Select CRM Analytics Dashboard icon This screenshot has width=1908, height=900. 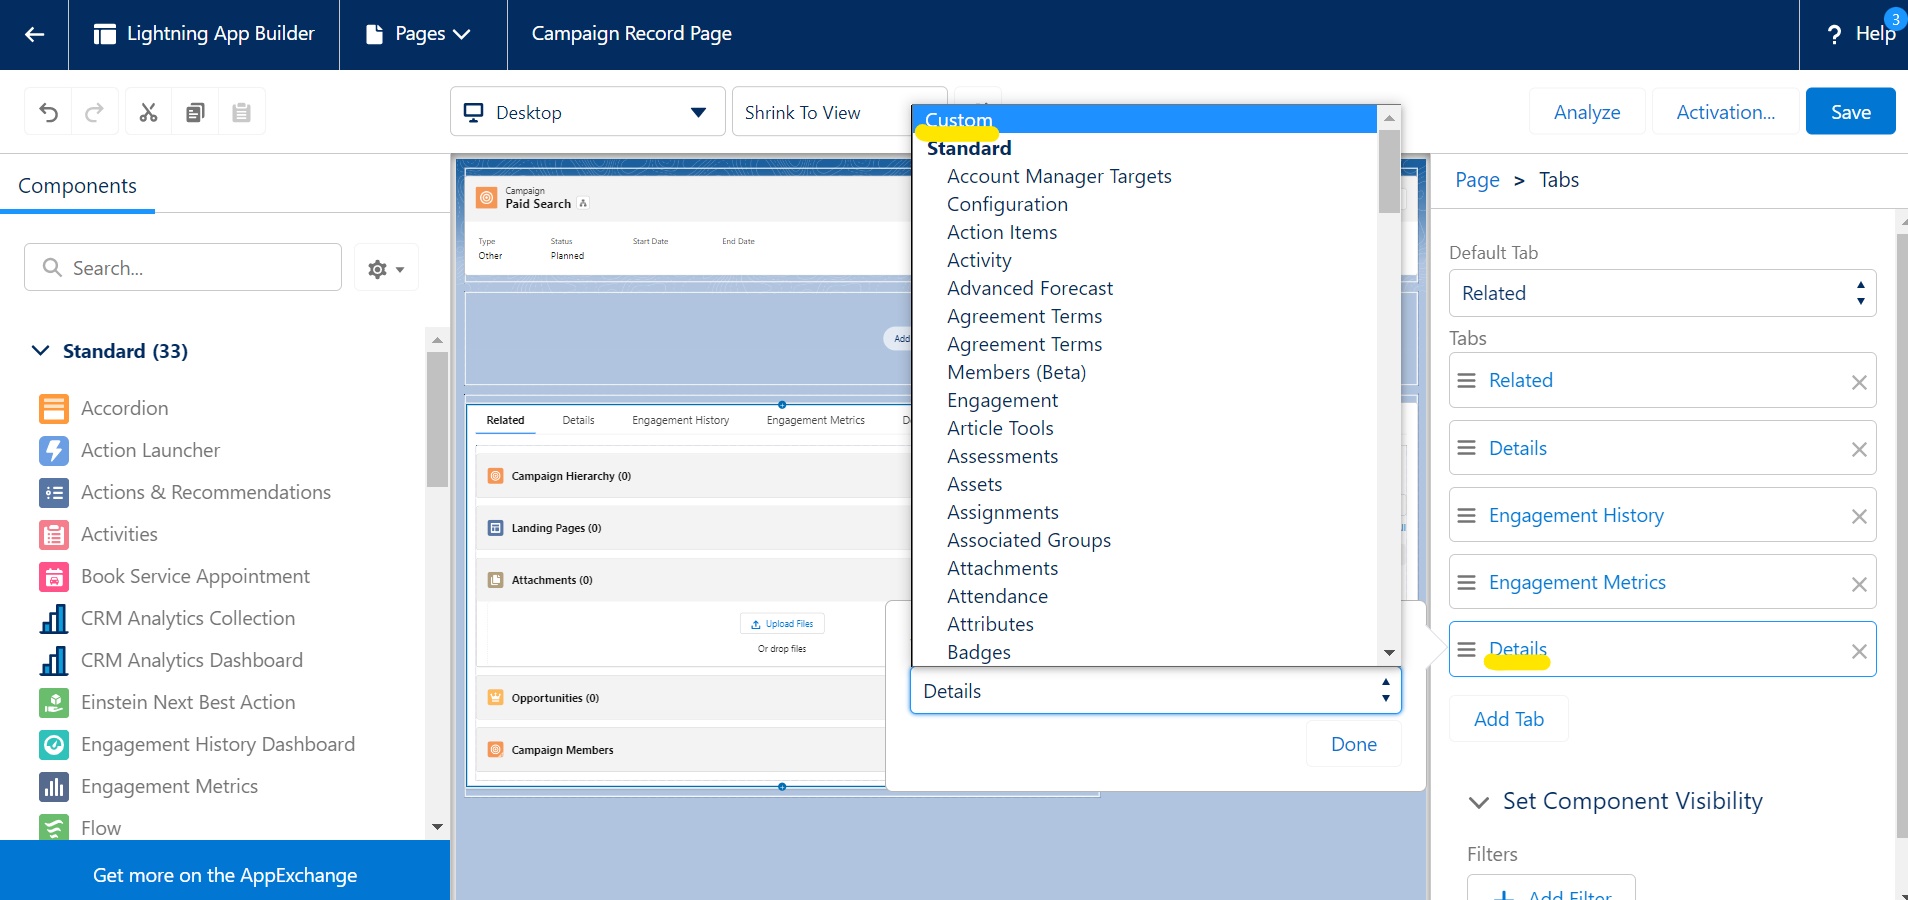click(x=54, y=660)
